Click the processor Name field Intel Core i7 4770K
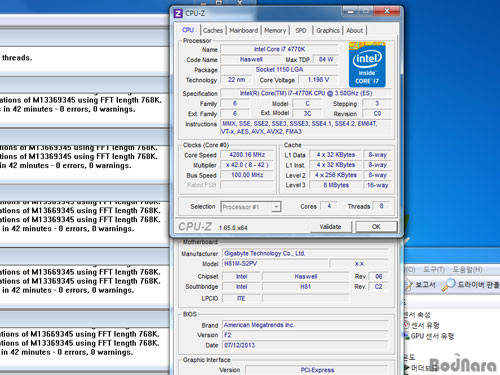 click(x=279, y=49)
